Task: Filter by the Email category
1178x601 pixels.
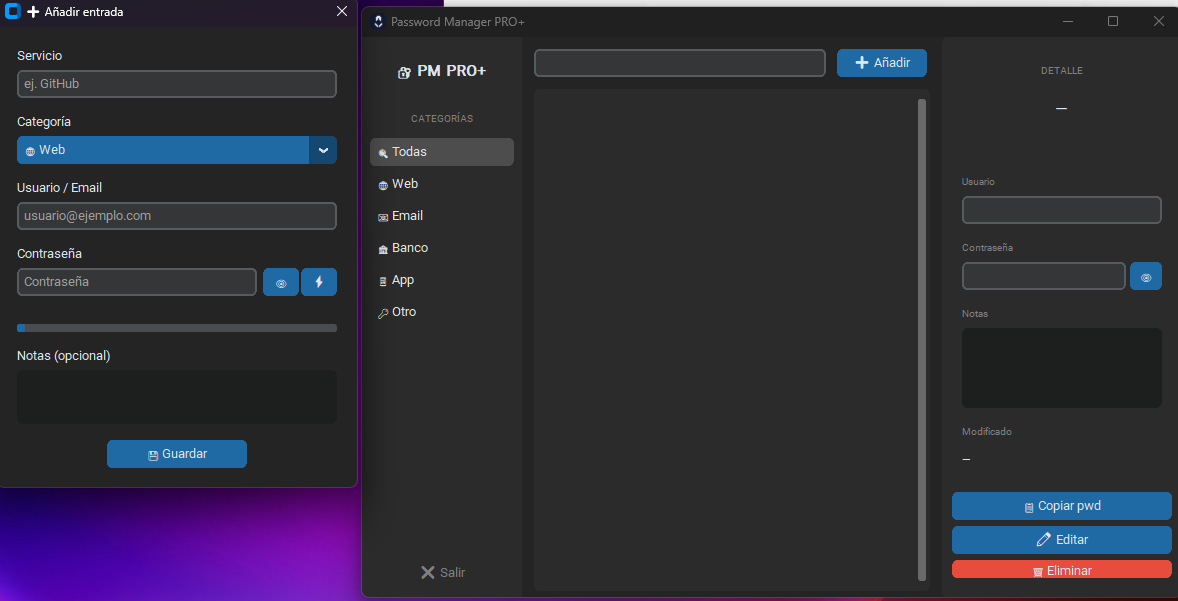Action: click(x=442, y=216)
